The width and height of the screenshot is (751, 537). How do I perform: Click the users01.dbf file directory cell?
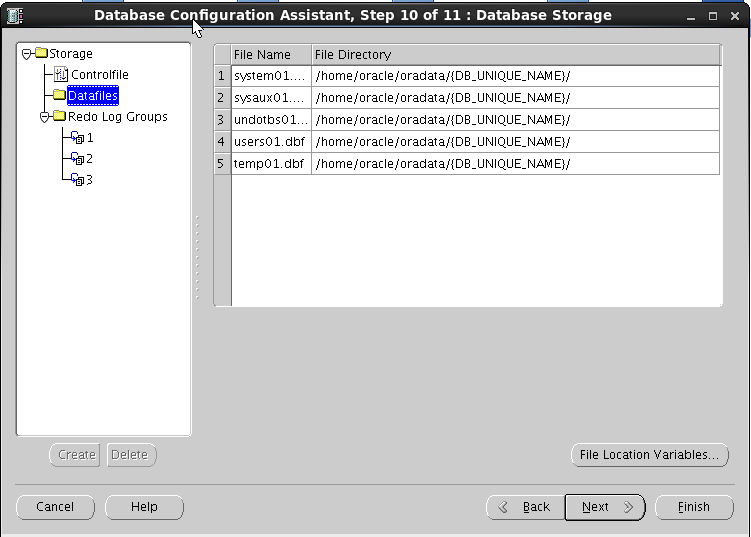516,142
